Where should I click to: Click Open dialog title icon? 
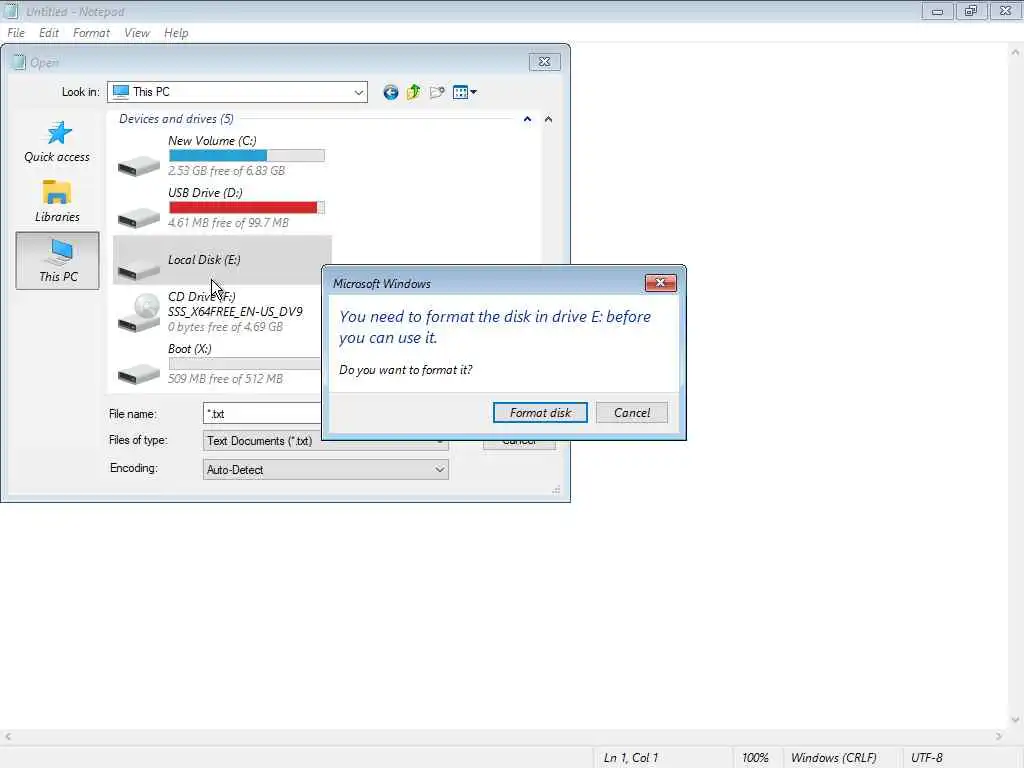(19, 62)
